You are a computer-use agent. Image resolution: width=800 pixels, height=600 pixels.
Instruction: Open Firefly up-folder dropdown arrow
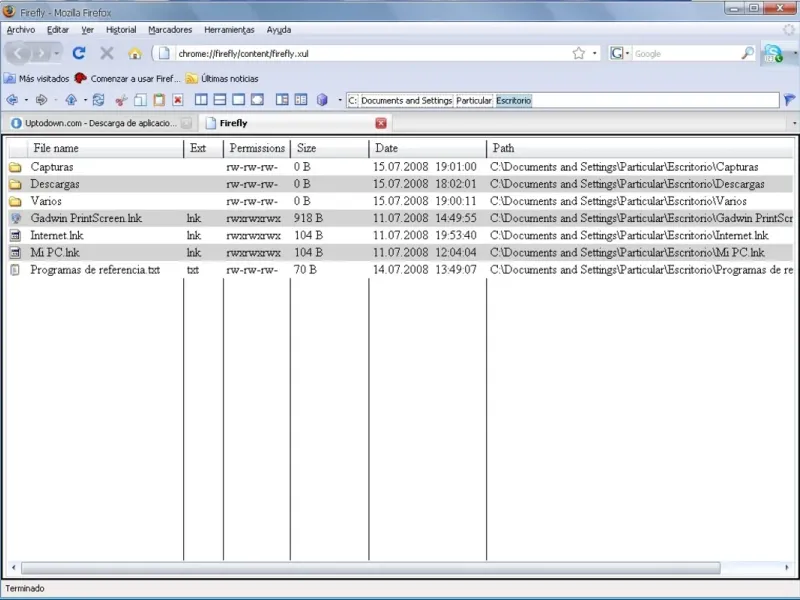click(x=85, y=100)
